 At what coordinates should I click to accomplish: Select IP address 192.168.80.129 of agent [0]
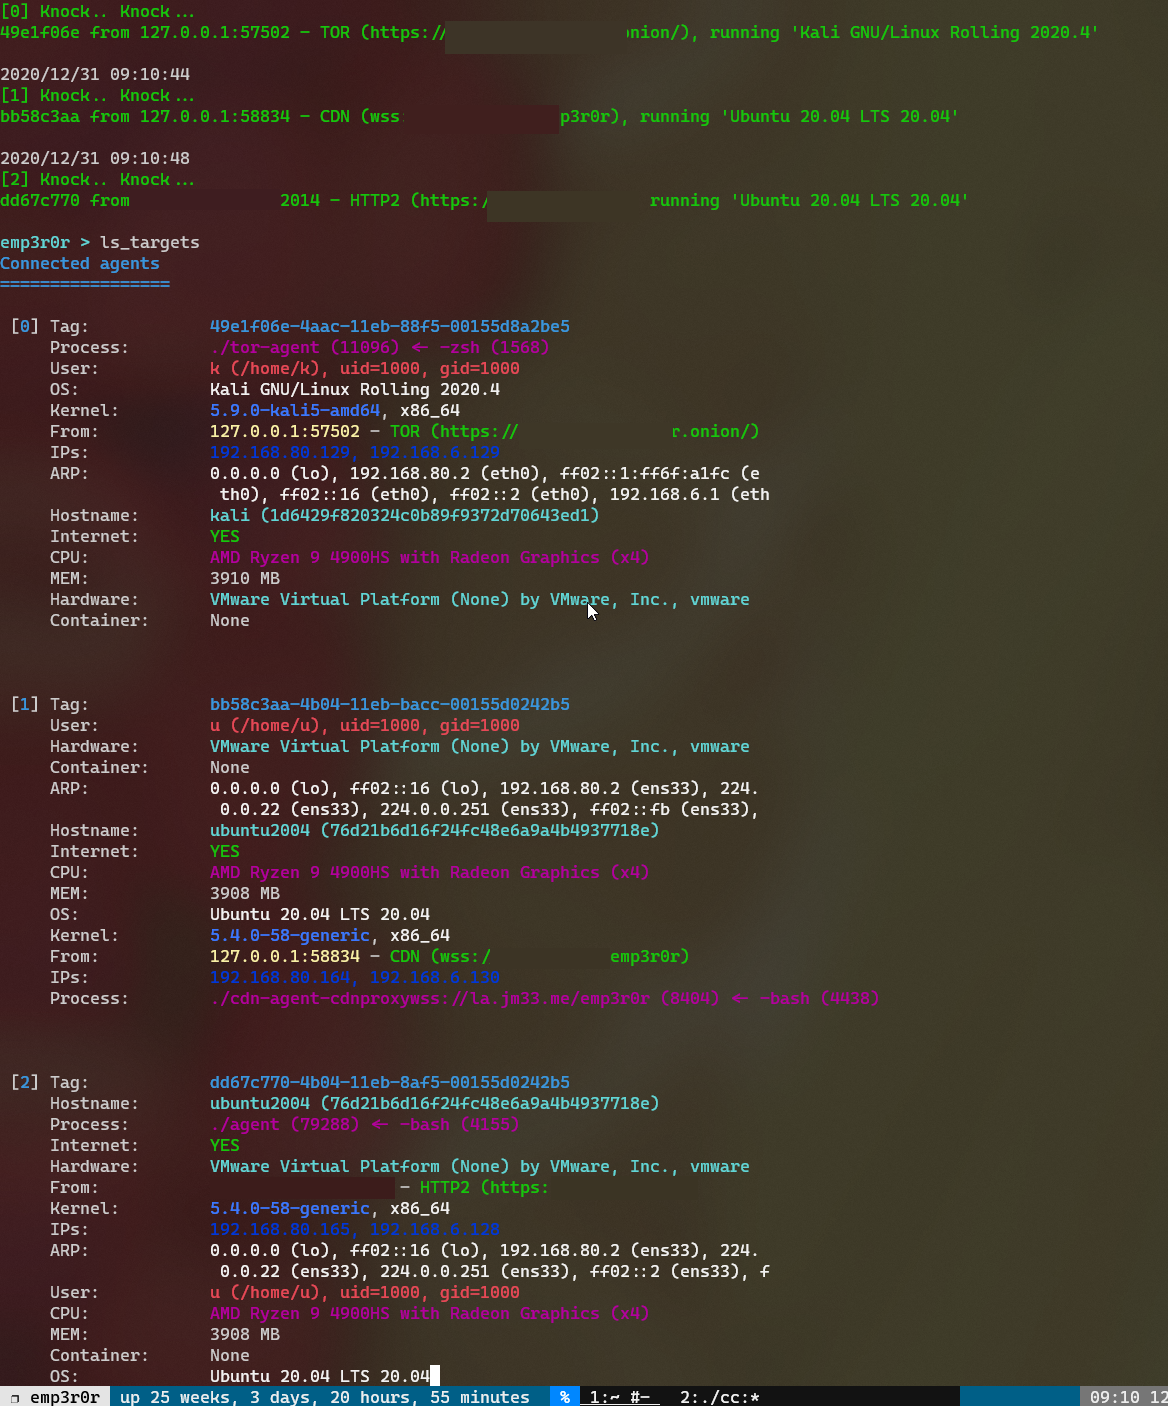(283, 452)
